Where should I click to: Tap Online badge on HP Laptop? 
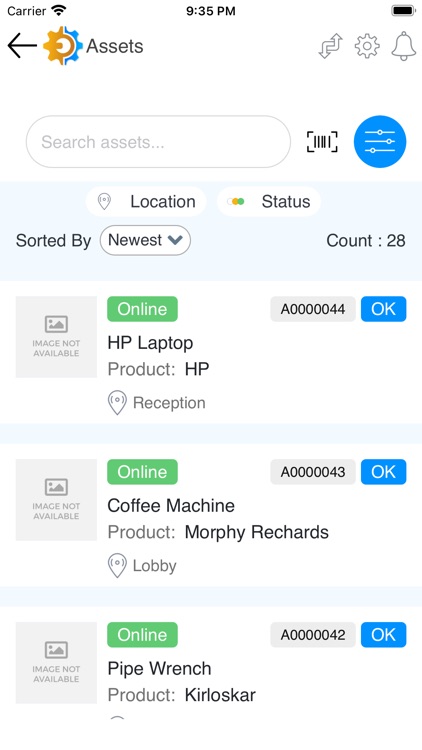pos(142,309)
